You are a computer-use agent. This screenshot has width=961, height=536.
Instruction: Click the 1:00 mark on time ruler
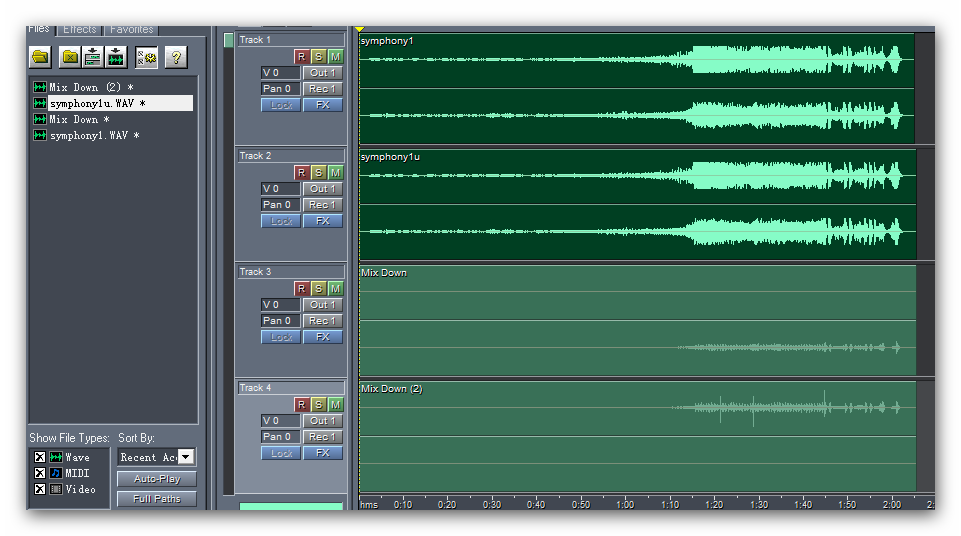click(625, 504)
